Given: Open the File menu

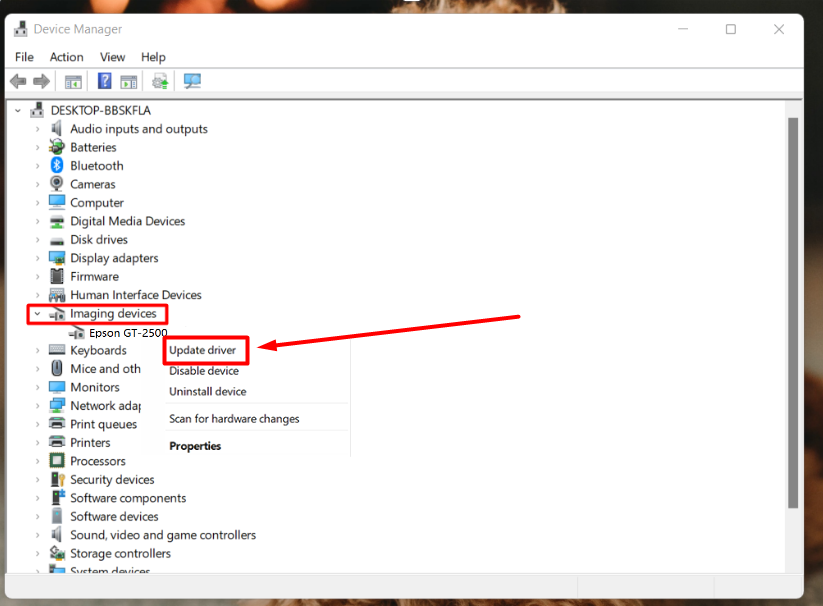Looking at the screenshot, I should coord(24,57).
